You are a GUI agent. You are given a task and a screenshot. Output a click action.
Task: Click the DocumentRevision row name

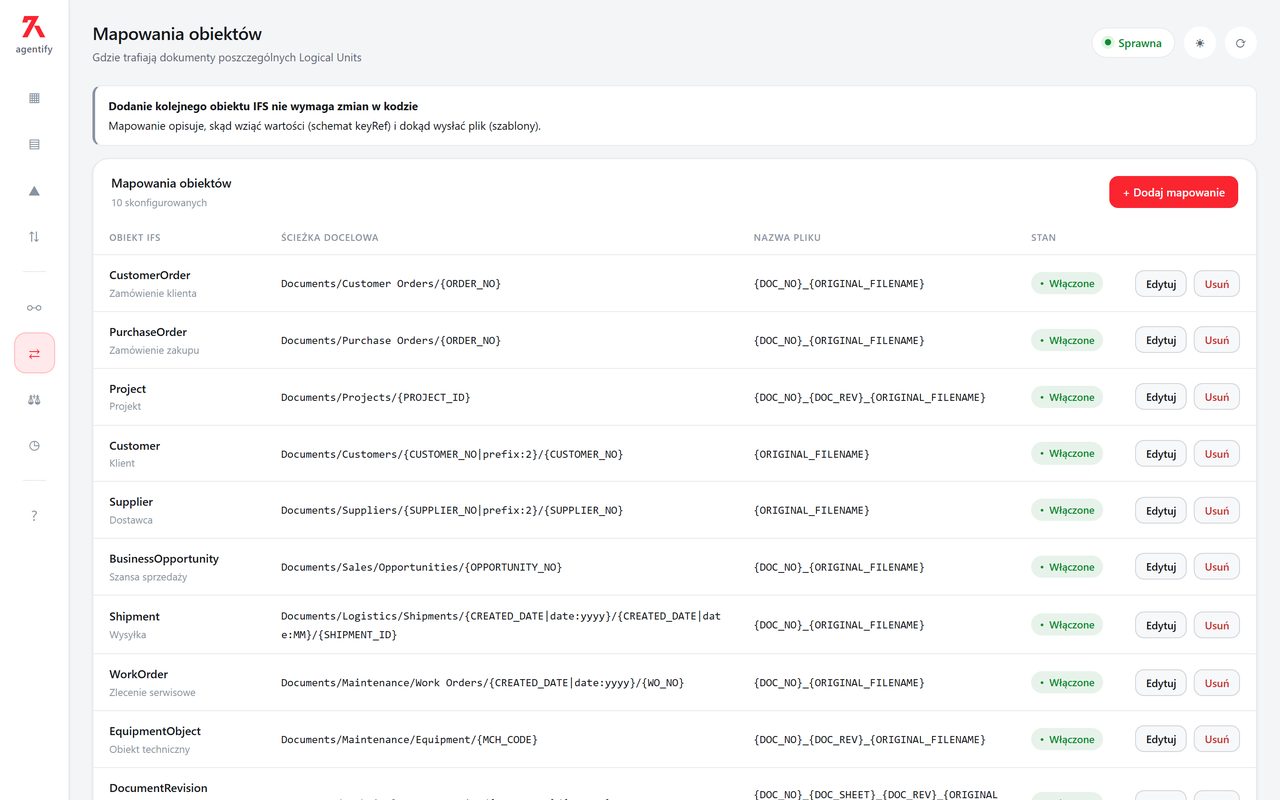tap(158, 788)
